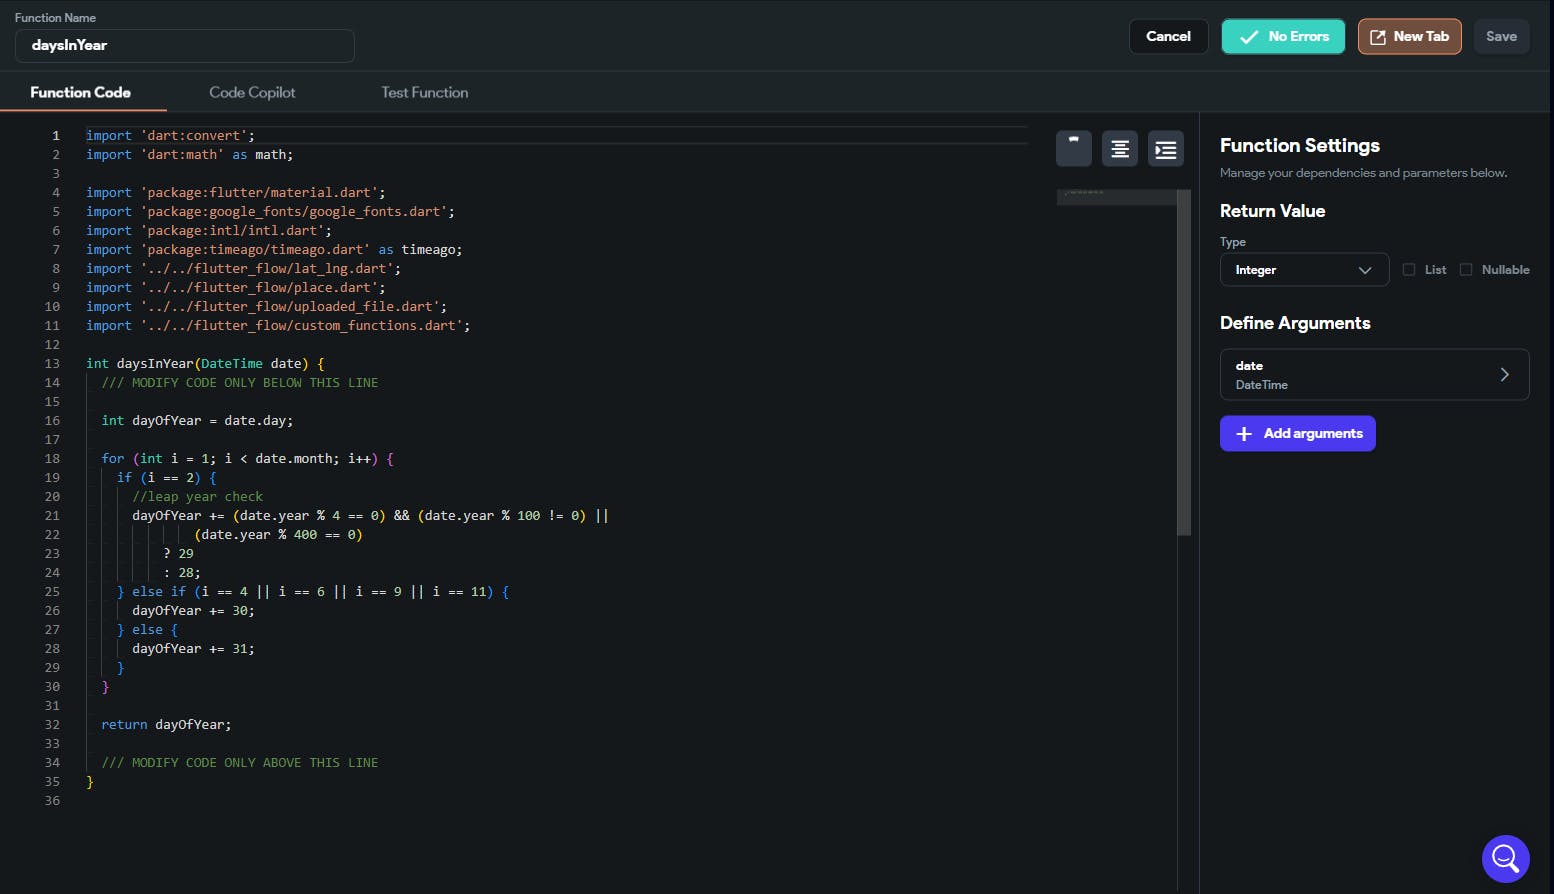Click the chevron arrow on date argument
The width and height of the screenshot is (1554, 894).
[x=1504, y=375]
